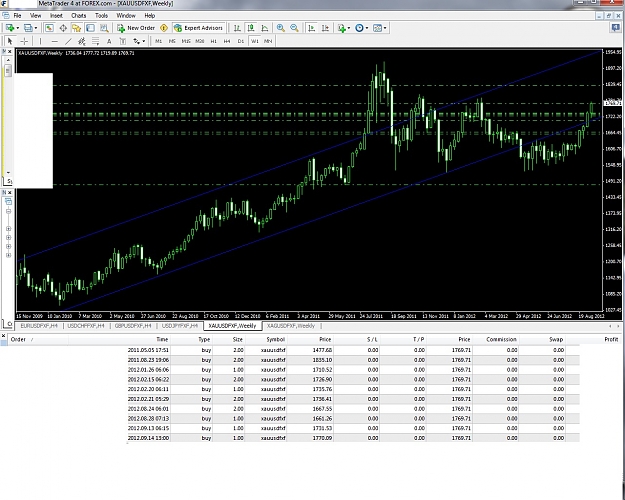Open the Profiles toolbar icon
The image size is (625, 500).
tap(28, 28)
